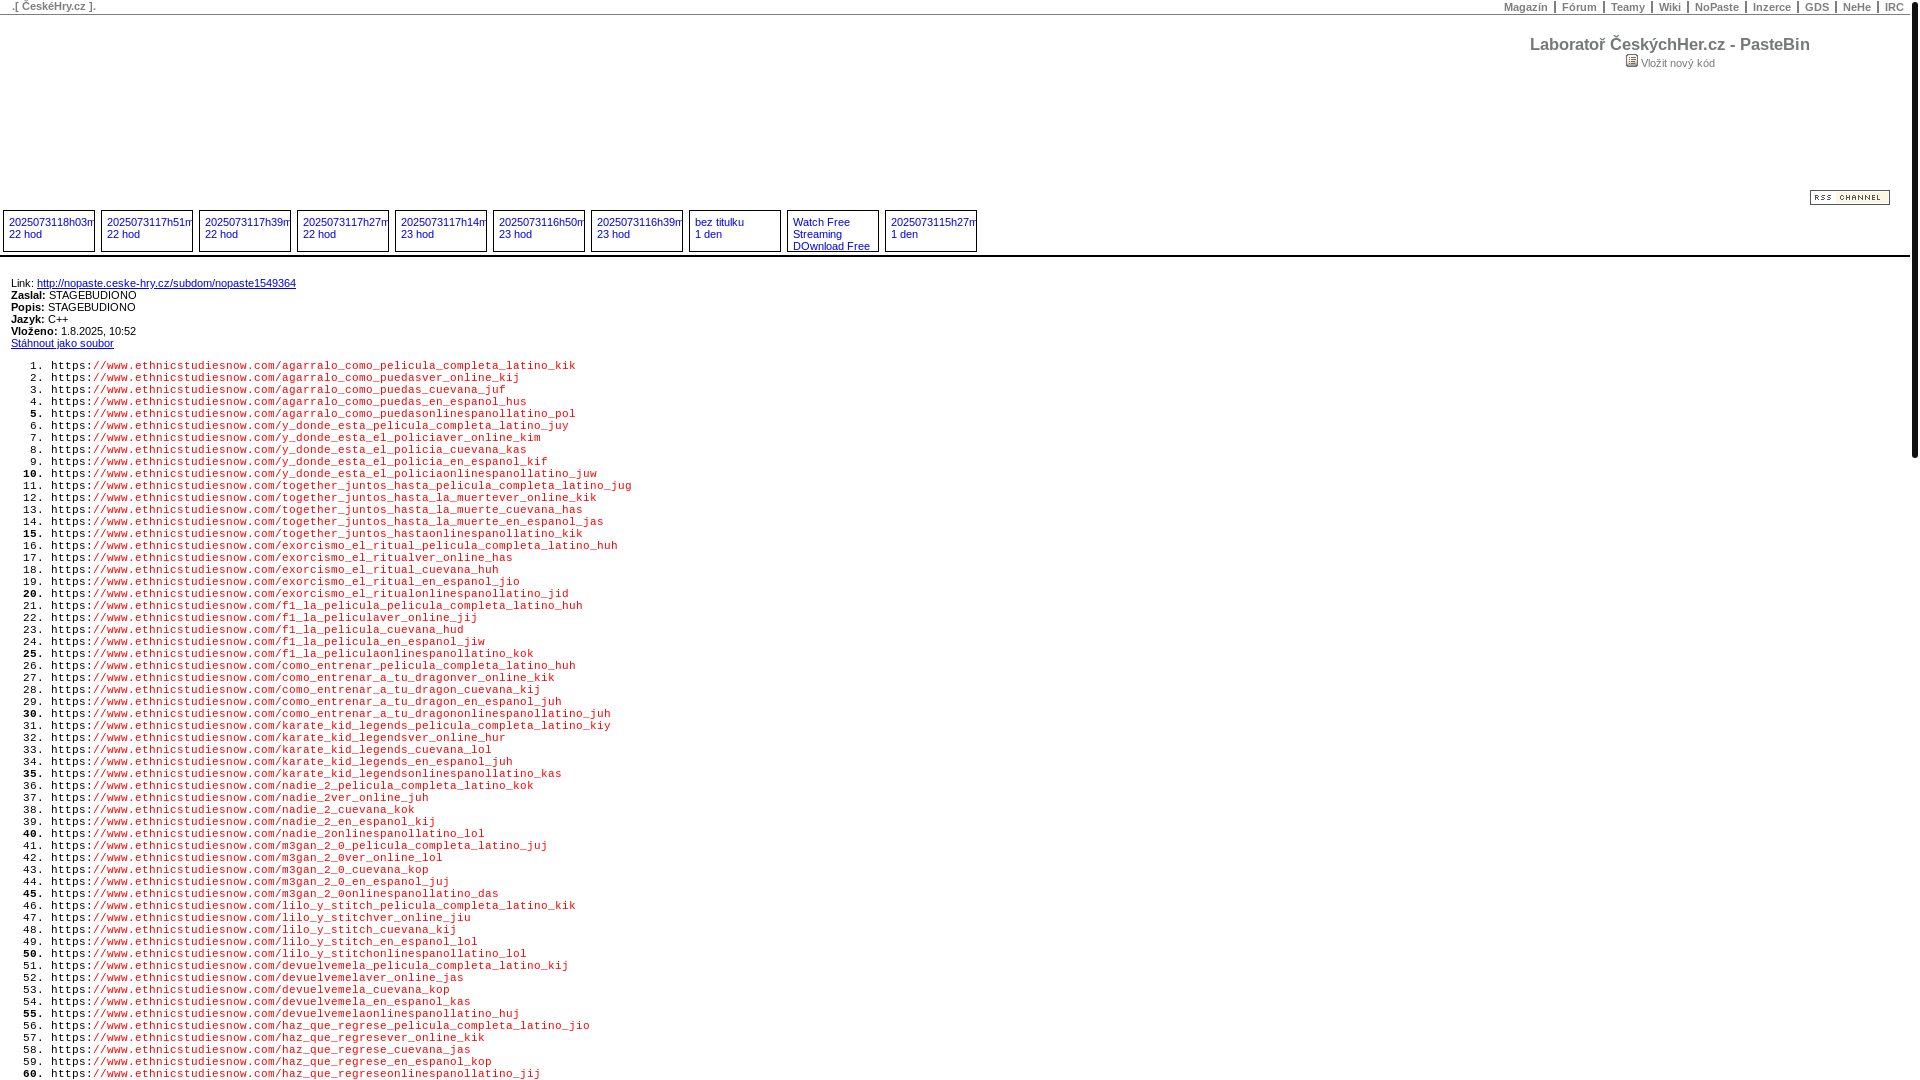Viewport: 1920px width, 1080px height.
Task: Open the NoPaste menu item
Action: point(1716,7)
